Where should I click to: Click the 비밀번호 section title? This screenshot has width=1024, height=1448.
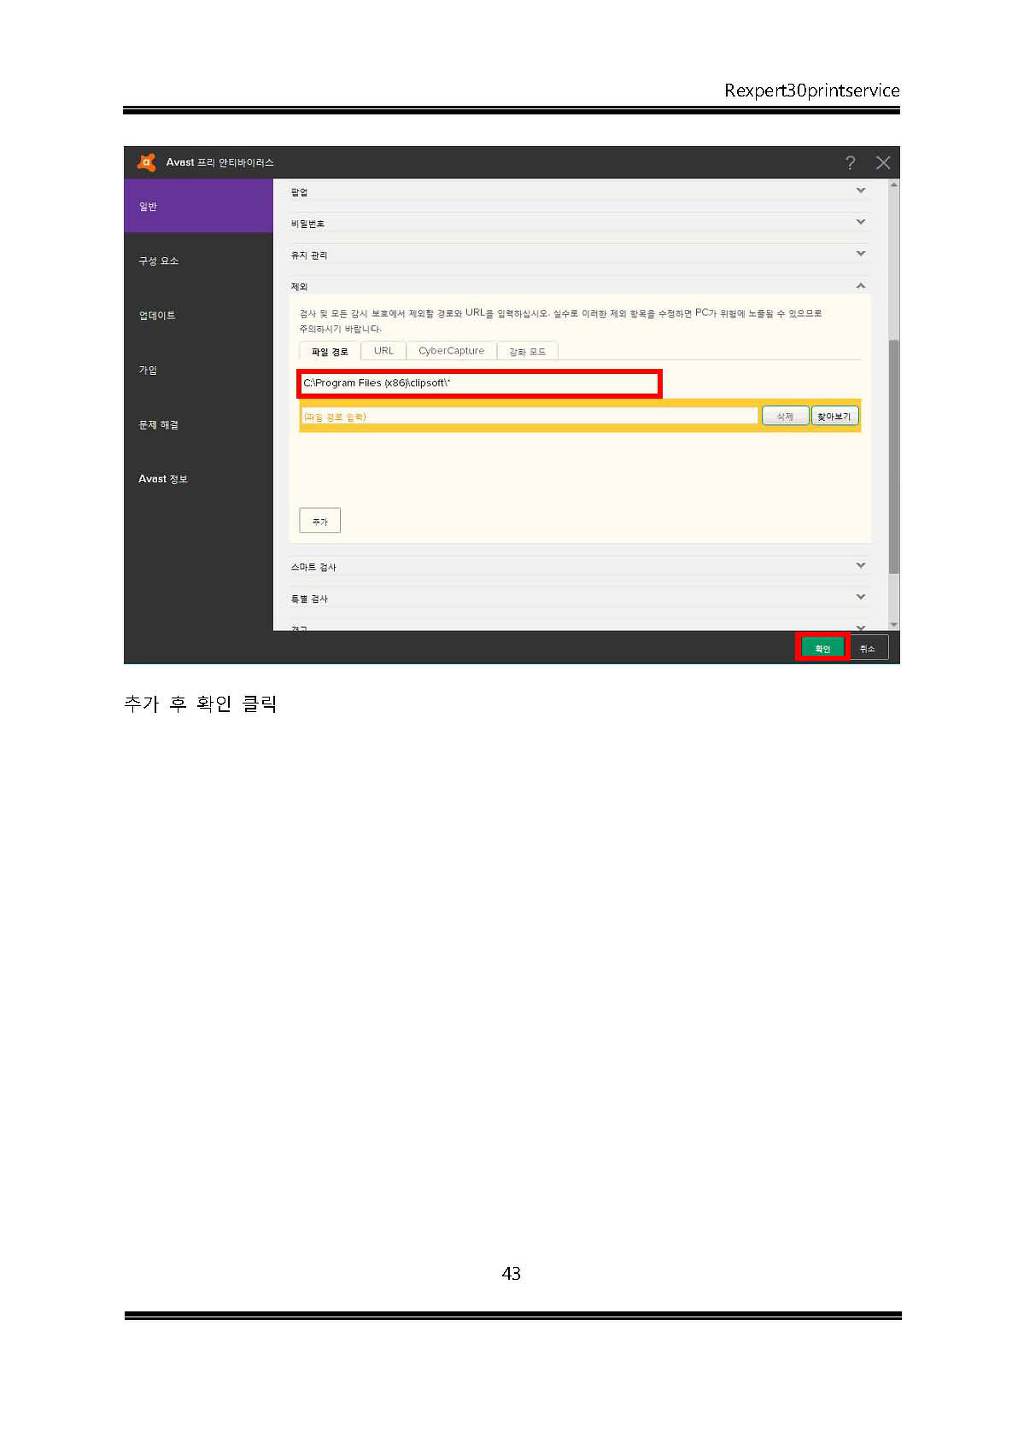tap(307, 224)
